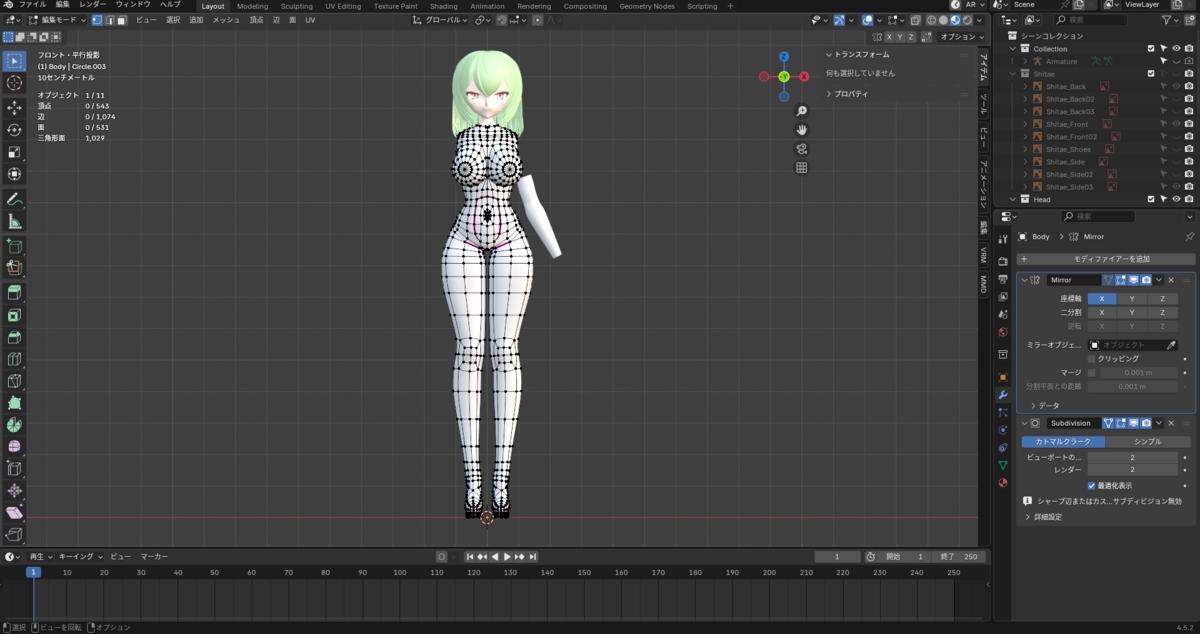Screen dimensions: 1200x634
Task: Select the Move tool in the left toolbar
Action: 15,107
